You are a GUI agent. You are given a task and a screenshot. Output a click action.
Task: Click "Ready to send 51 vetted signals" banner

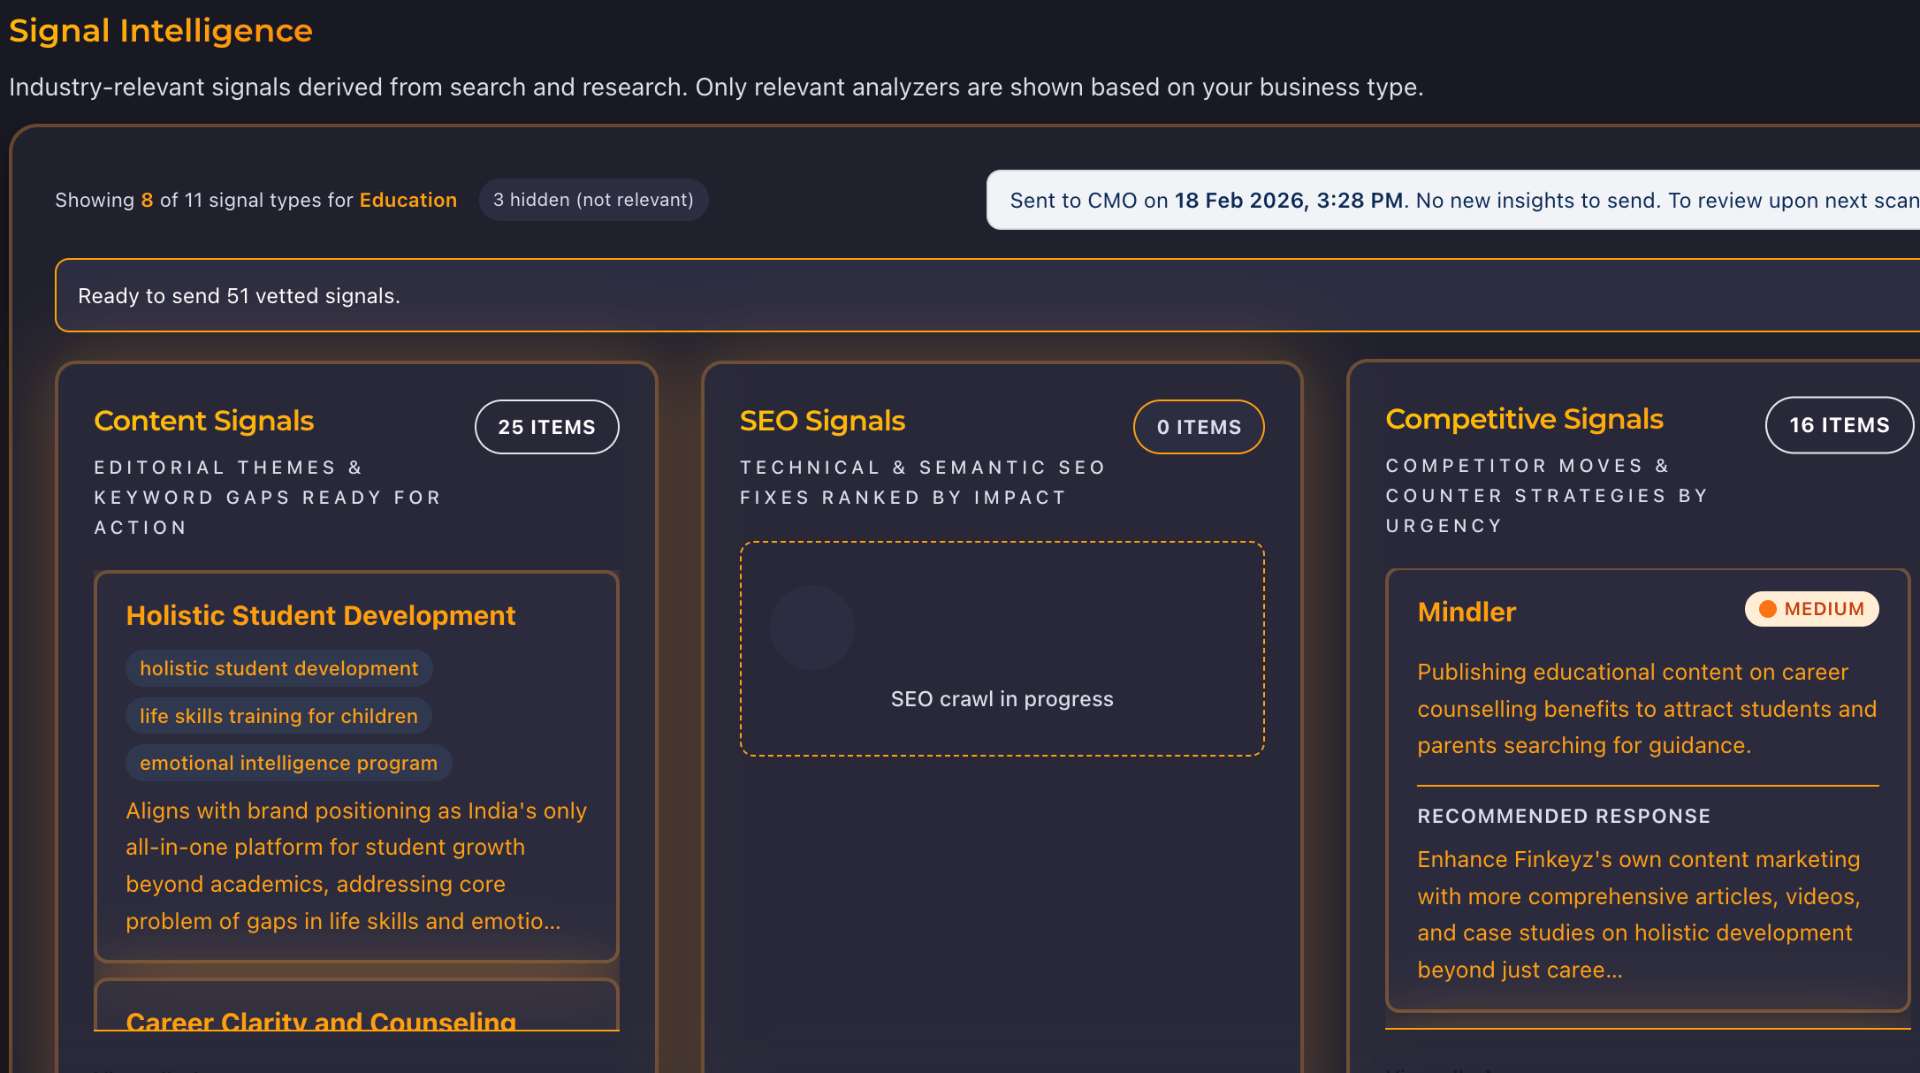point(238,295)
